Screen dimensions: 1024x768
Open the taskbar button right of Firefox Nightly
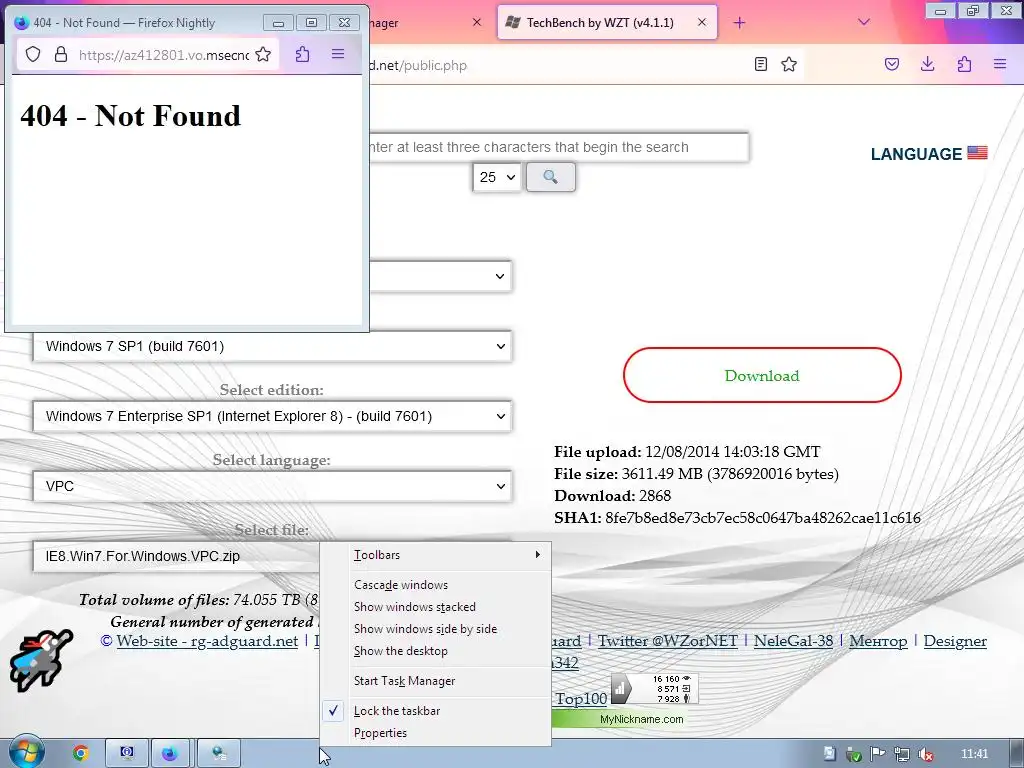coord(219,754)
